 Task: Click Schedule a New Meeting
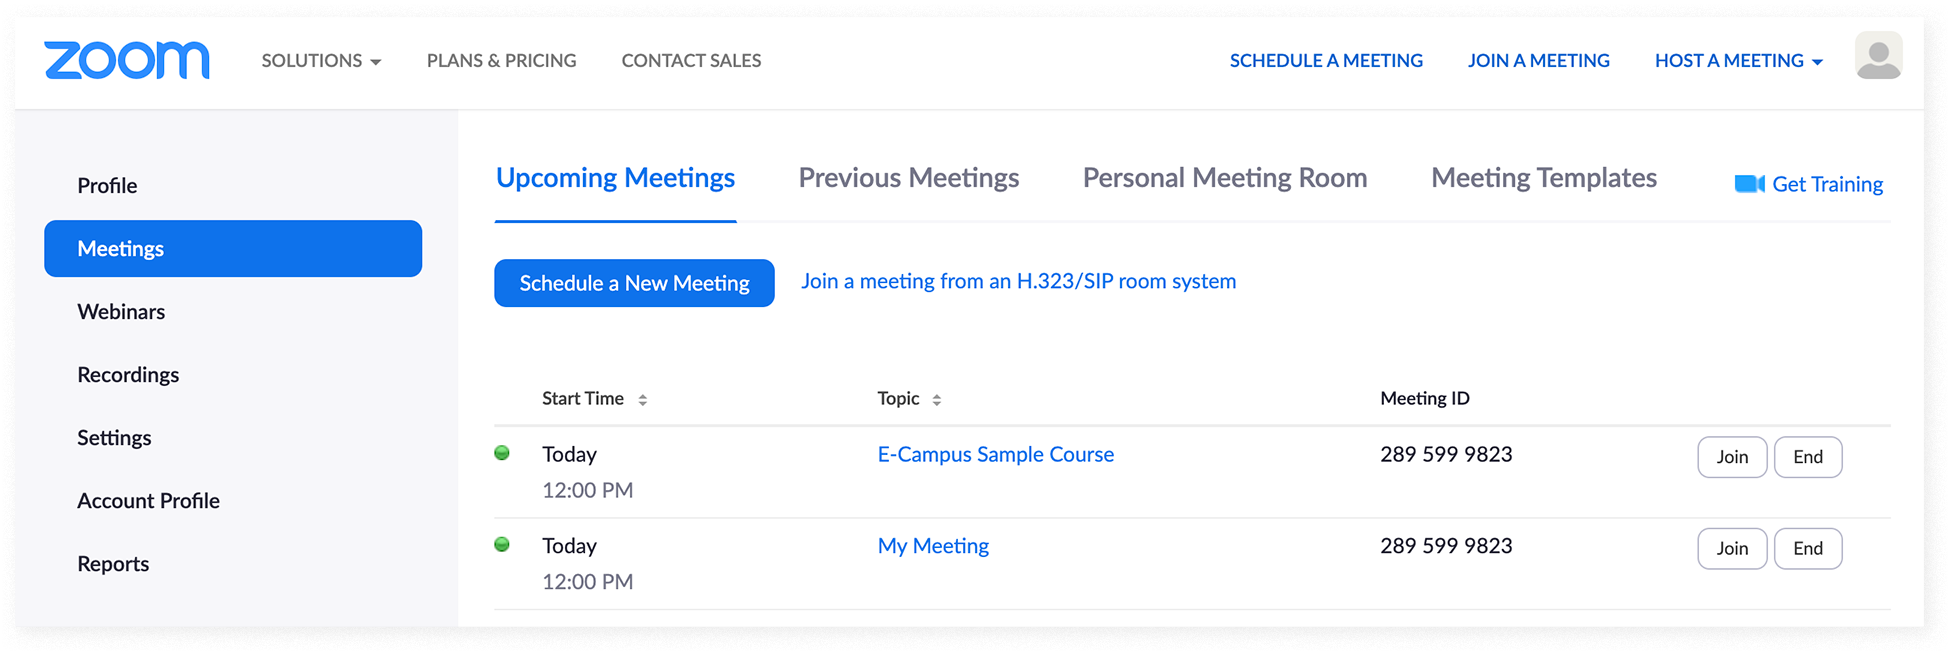click(x=634, y=283)
